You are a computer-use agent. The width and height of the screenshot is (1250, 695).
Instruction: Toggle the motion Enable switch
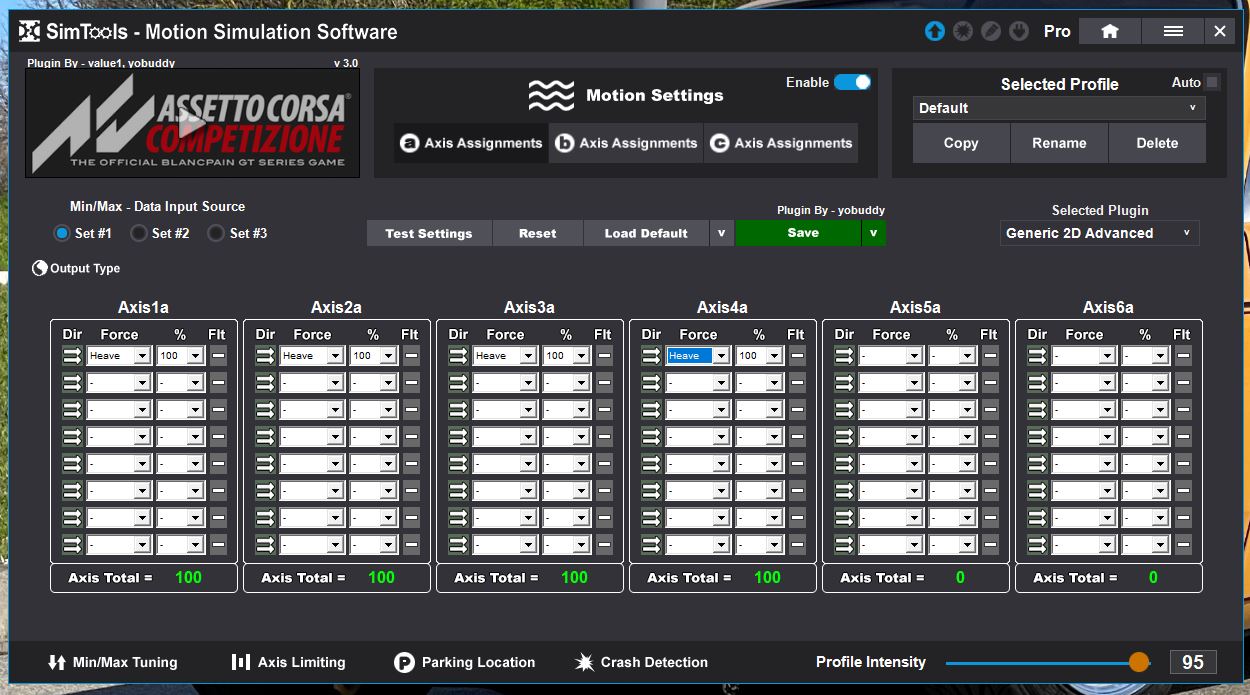[x=852, y=82]
